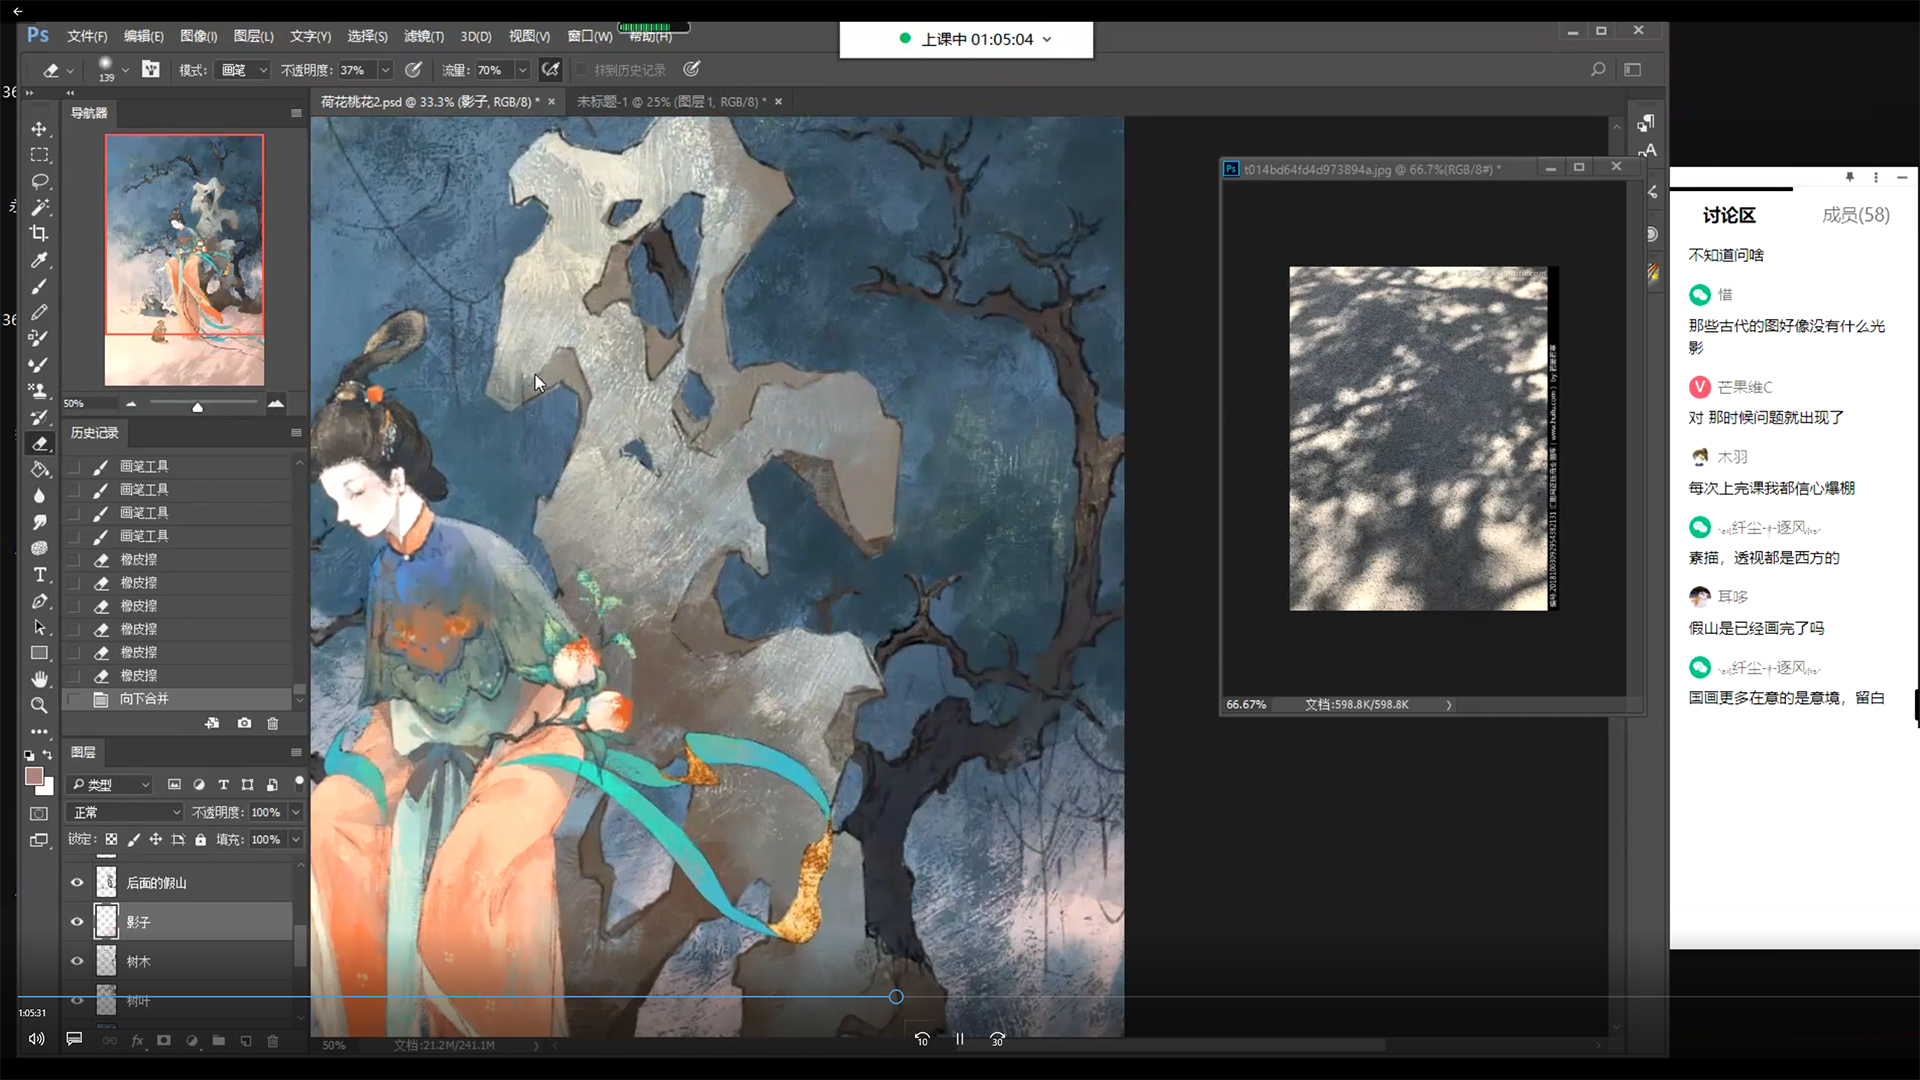Select the Path Selection arrow tool
The height and width of the screenshot is (1080, 1920).
click(x=39, y=627)
